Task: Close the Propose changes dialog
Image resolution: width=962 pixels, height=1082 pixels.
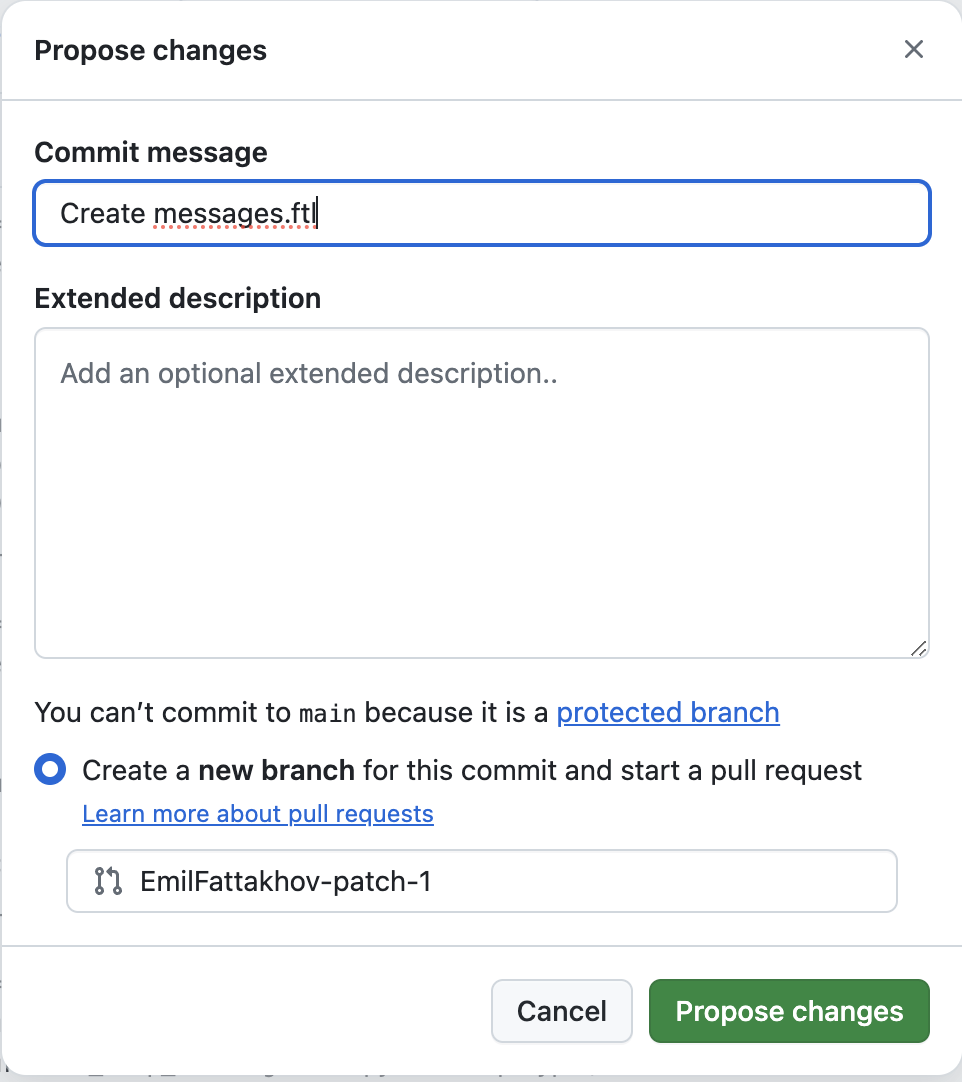Action: click(913, 50)
